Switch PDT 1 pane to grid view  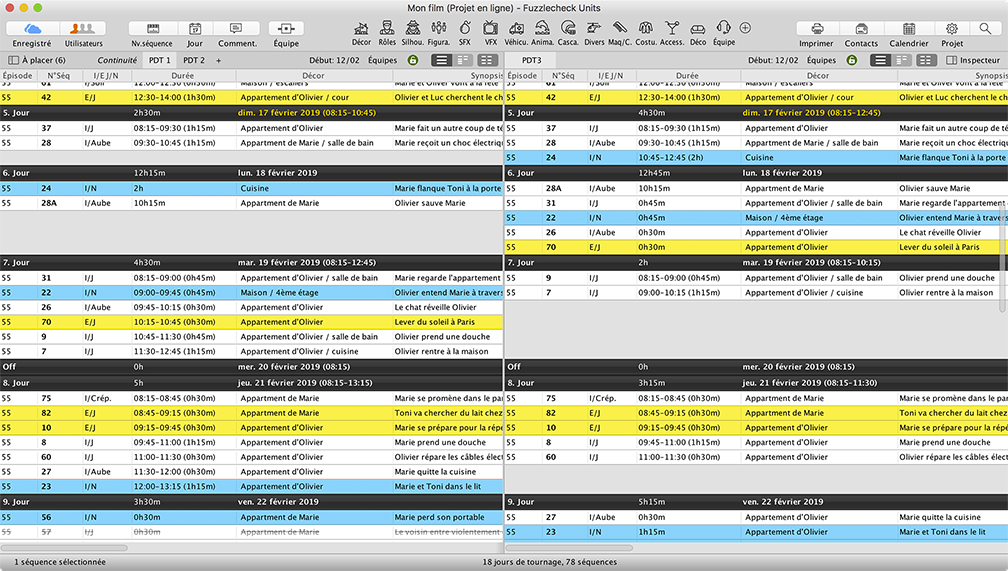487,60
